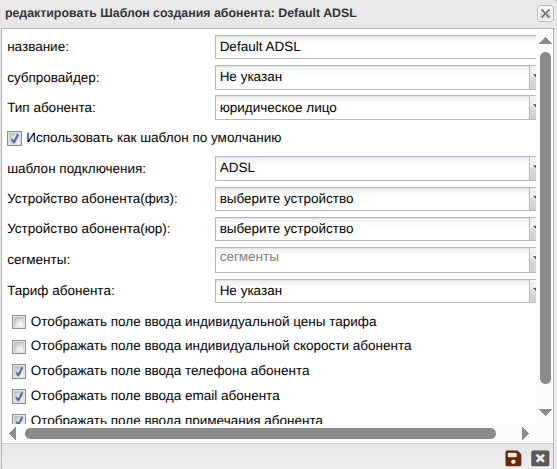The image size is (557, 469).
Task: Click the scroll right arrow at the bottom
Action: point(525,433)
